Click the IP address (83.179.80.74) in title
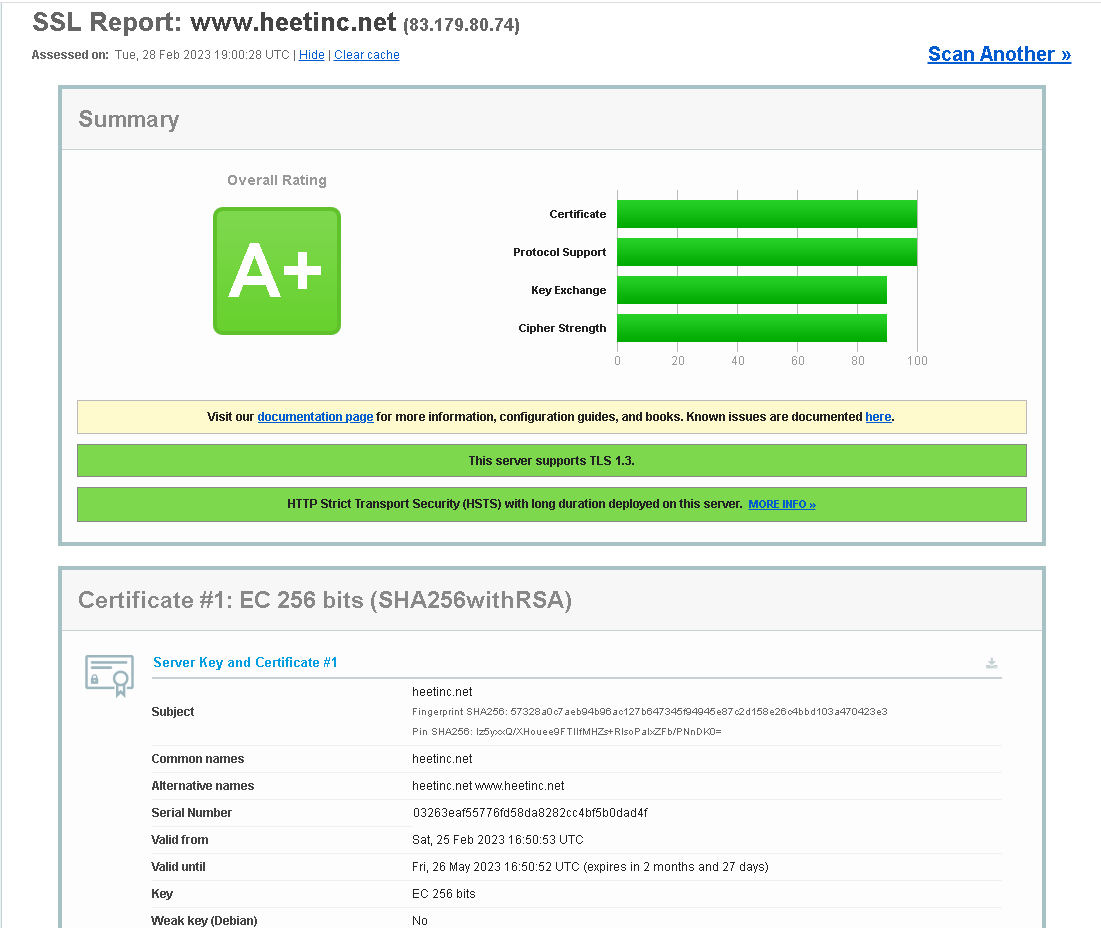Screen dimensions: 1101x928 click(x=461, y=25)
